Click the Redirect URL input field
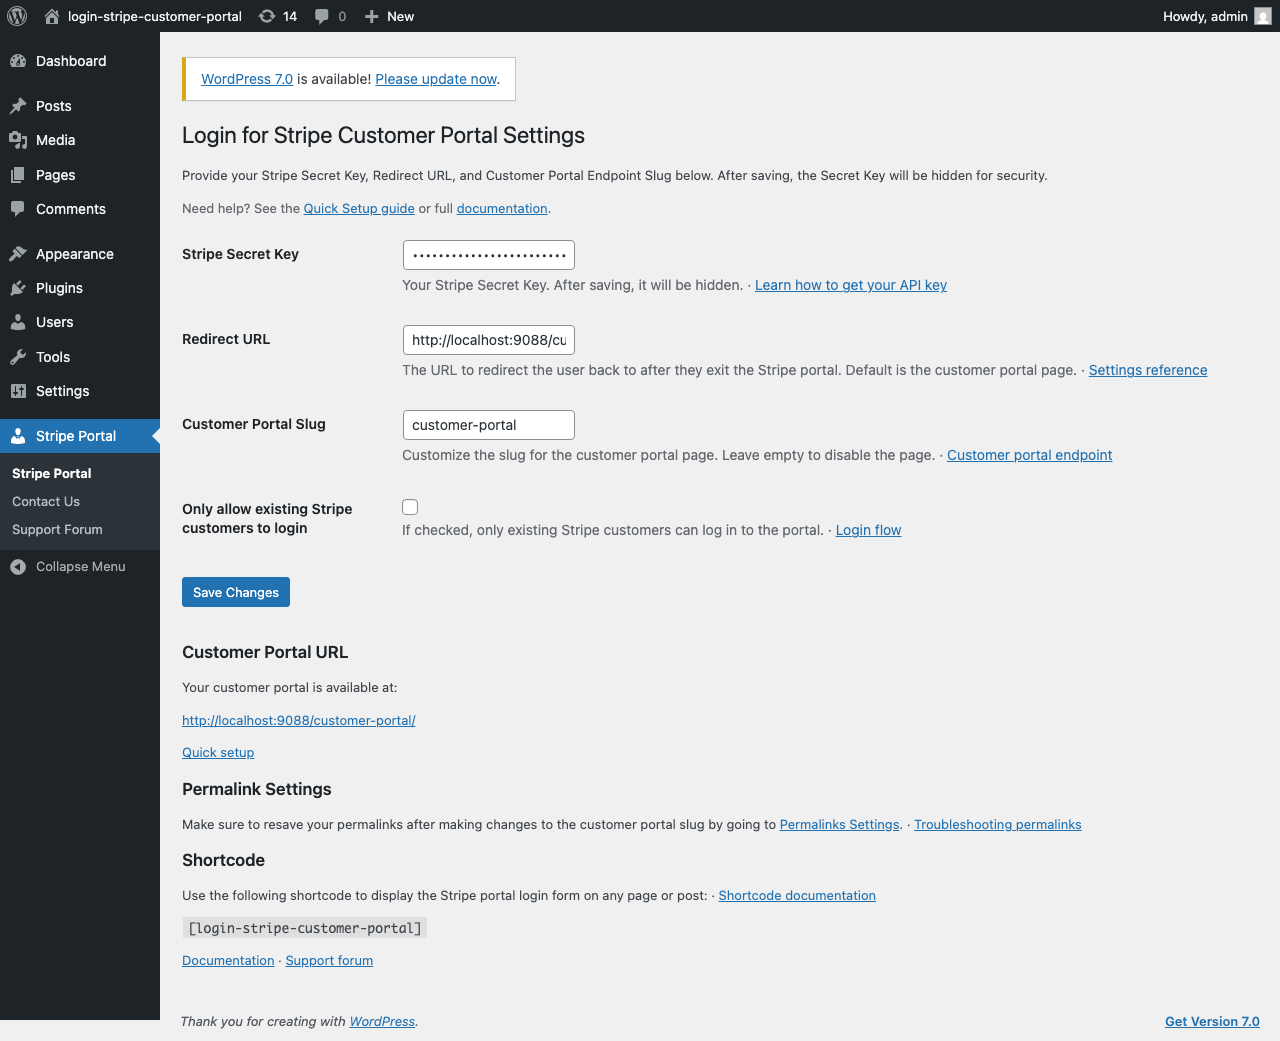 488,340
